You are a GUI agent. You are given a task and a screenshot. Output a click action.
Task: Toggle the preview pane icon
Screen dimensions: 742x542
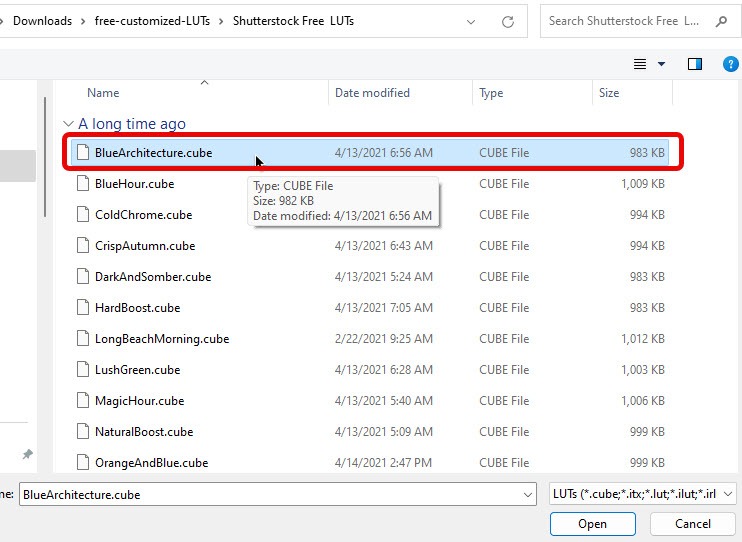tap(695, 64)
